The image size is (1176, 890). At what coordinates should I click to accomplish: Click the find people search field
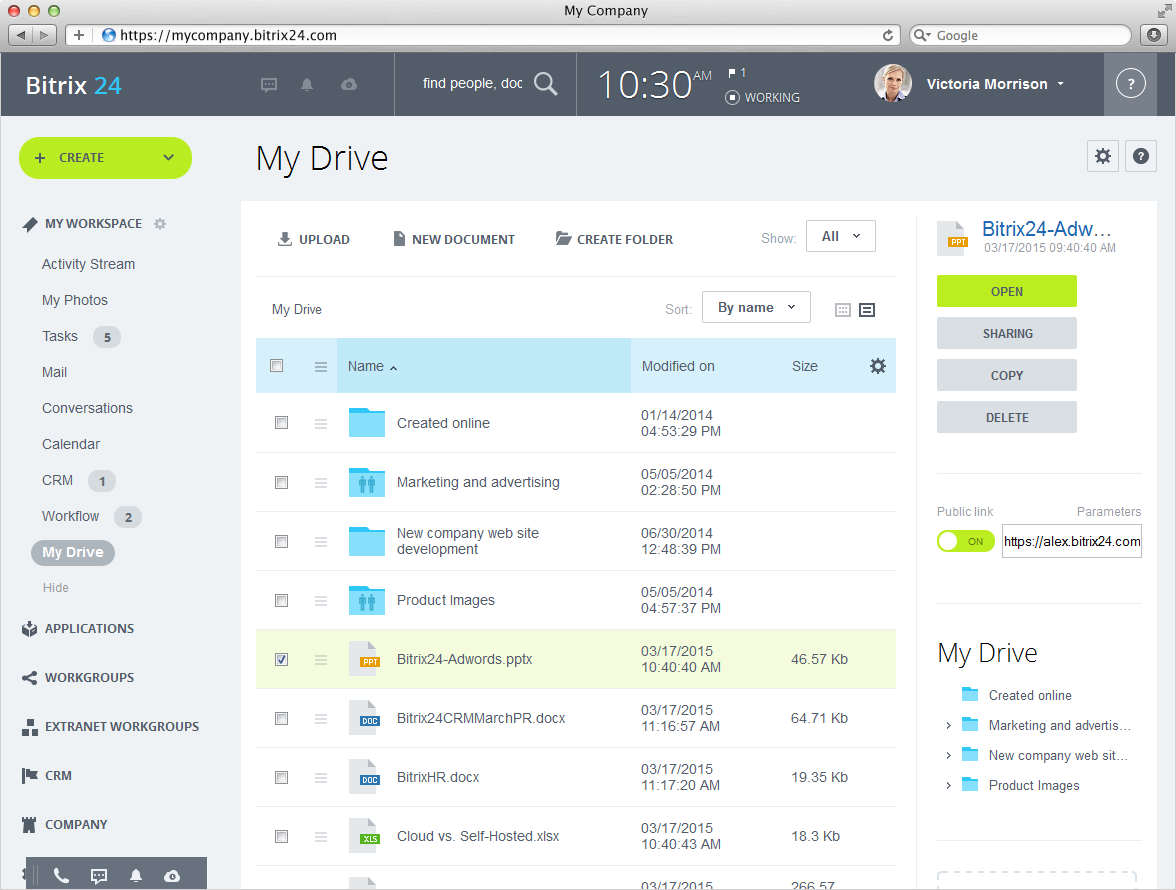pyautogui.click(x=472, y=83)
